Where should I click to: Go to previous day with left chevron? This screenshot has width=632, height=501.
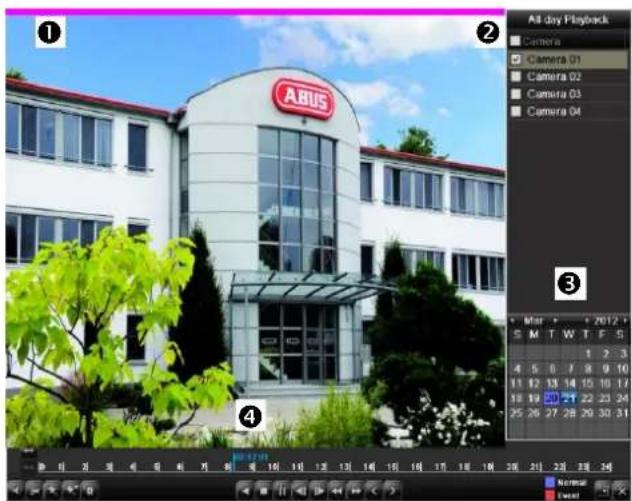[x=374, y=491]
